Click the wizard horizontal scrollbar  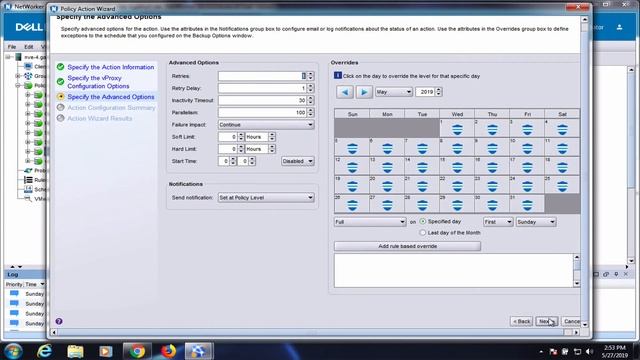coord(314,332)
